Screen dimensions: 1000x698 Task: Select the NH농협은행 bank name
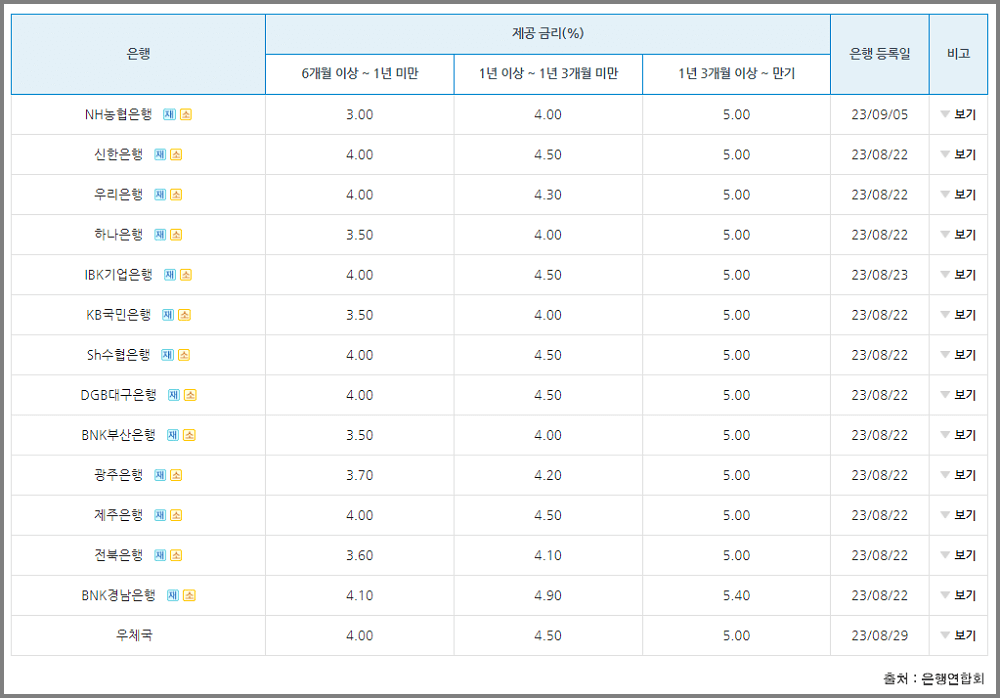[x=119, y=114]
